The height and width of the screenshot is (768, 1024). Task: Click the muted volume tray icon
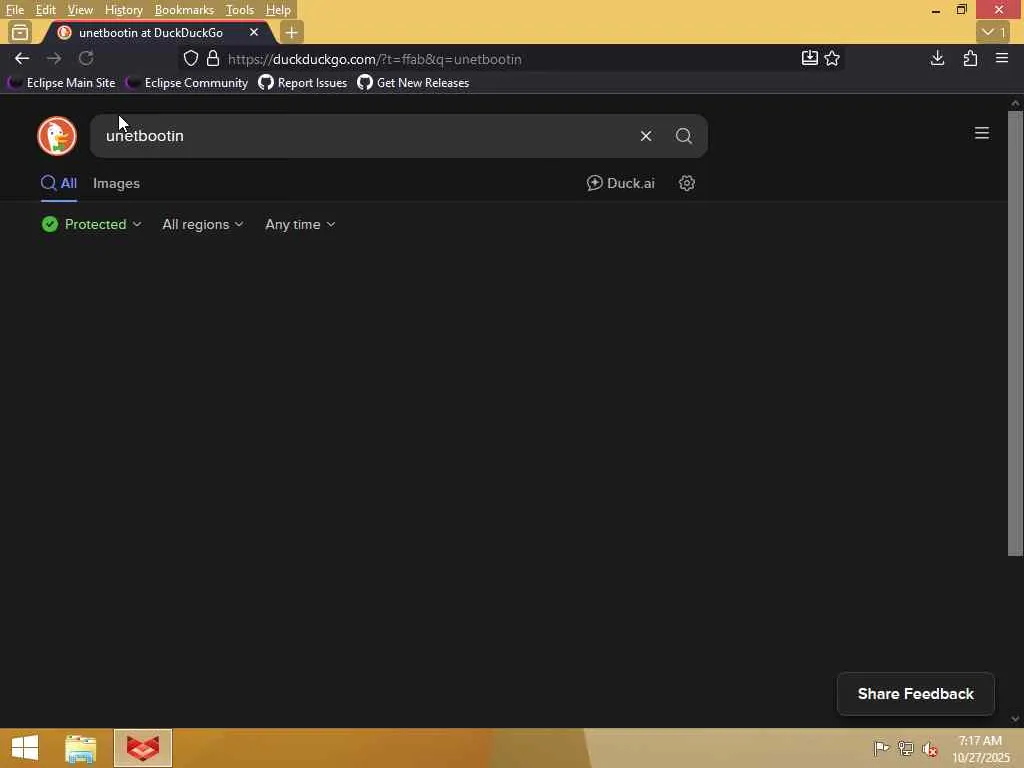[930, 748]
